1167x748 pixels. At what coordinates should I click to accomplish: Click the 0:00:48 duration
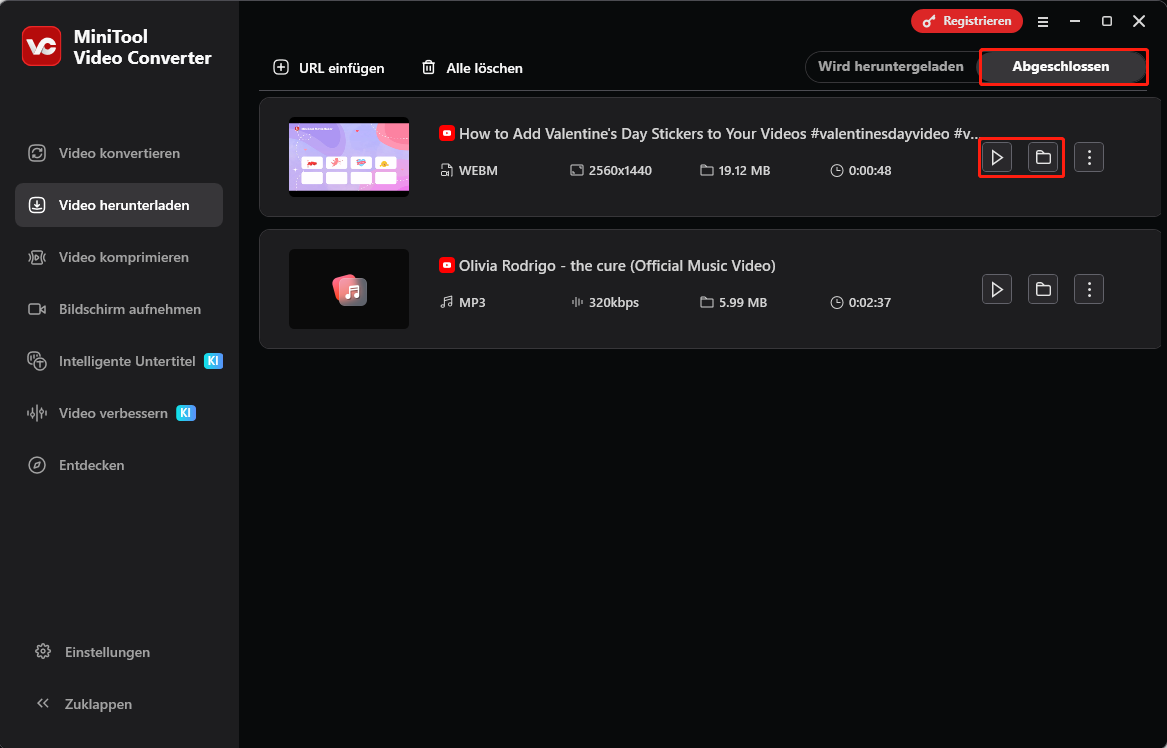870,170
